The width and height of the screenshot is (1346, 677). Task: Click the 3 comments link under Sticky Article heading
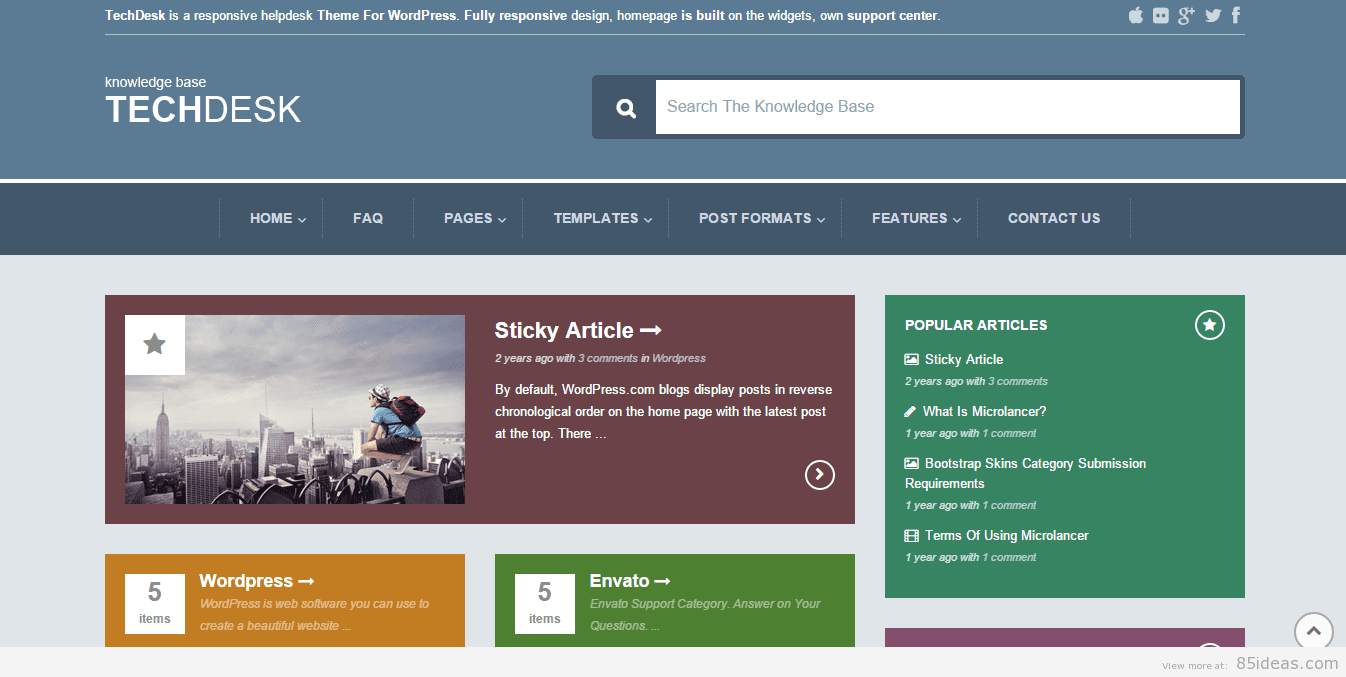[607, 358]
